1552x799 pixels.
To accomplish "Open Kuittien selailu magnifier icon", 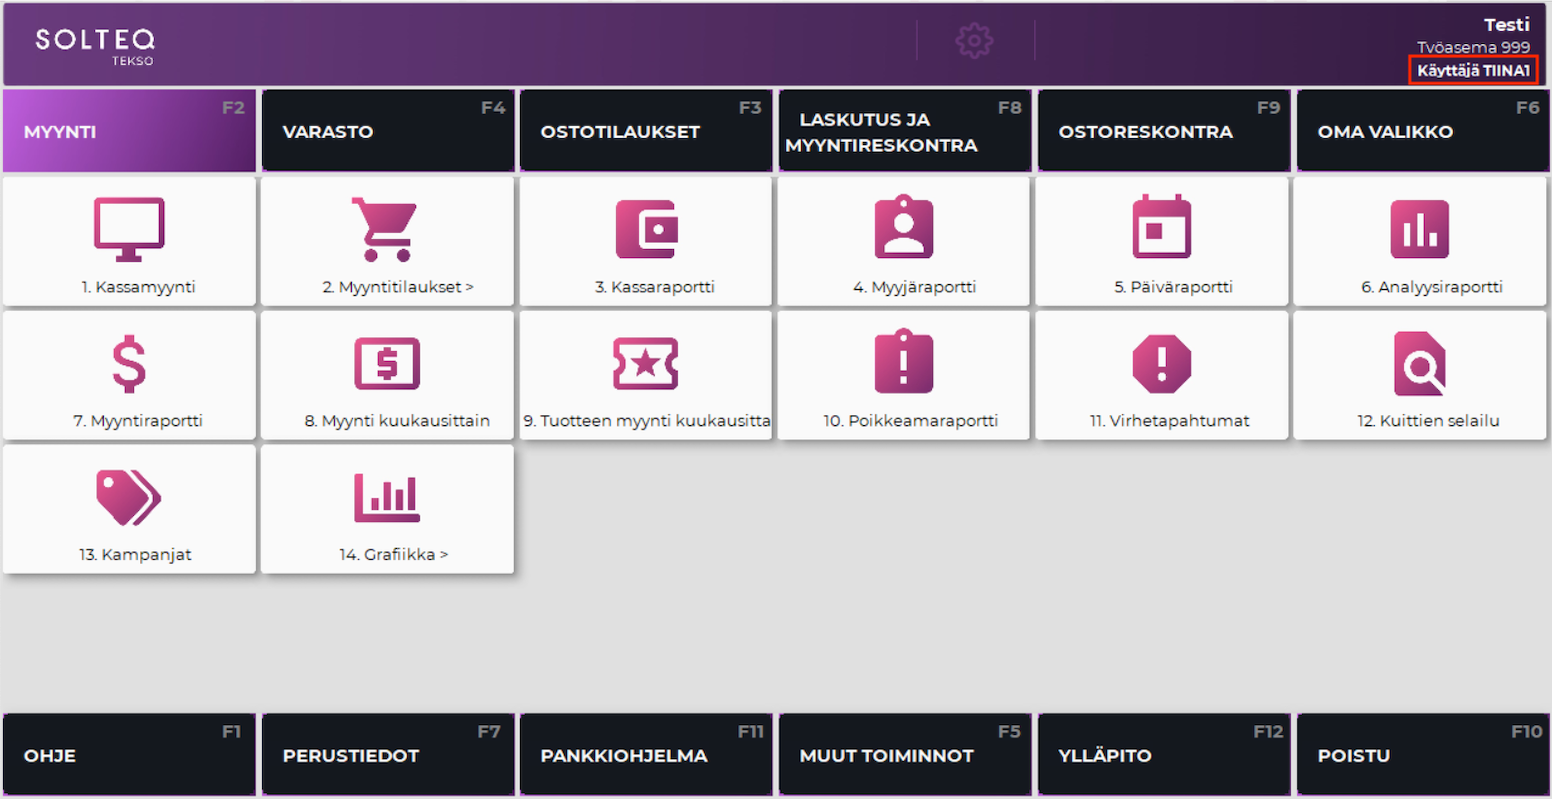I will (1419, 363).
